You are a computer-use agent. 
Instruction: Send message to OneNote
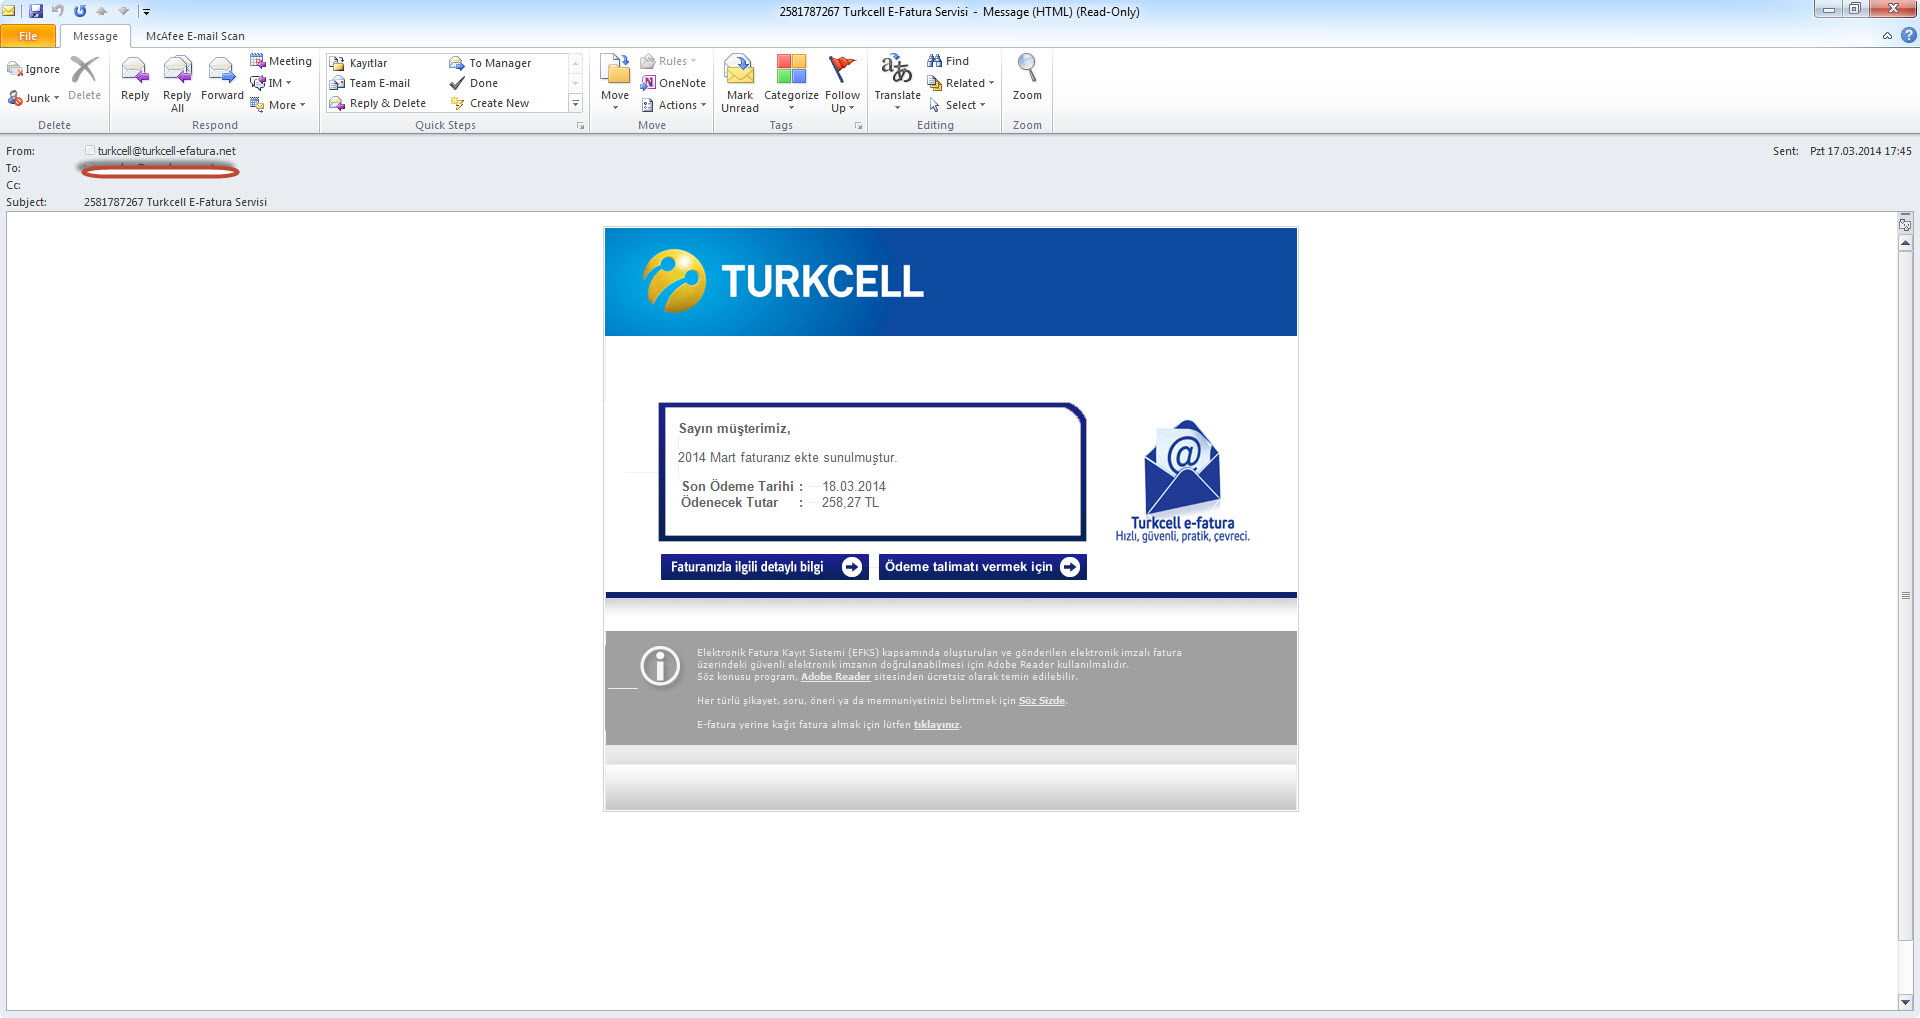coord(673,83)
